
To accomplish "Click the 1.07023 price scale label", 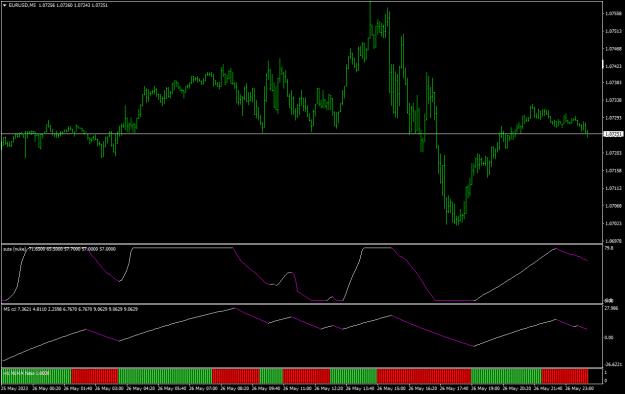I will pyautogui.click(x=613, y=223).
